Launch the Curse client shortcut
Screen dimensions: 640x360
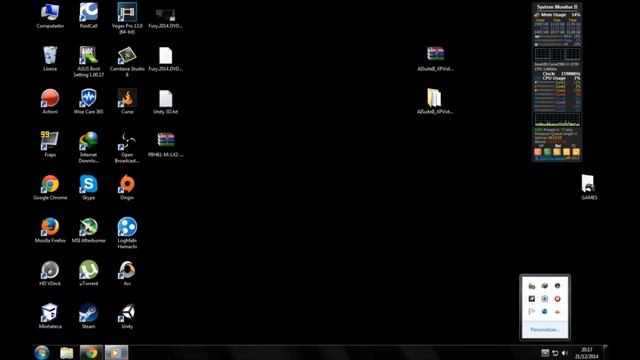pyautogui.click(x=127, y=101)
